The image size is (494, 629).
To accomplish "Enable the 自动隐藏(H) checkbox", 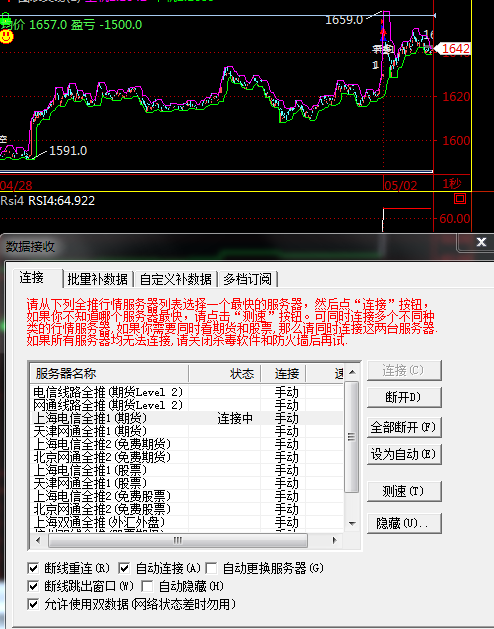I will click(x=147, y=586).
